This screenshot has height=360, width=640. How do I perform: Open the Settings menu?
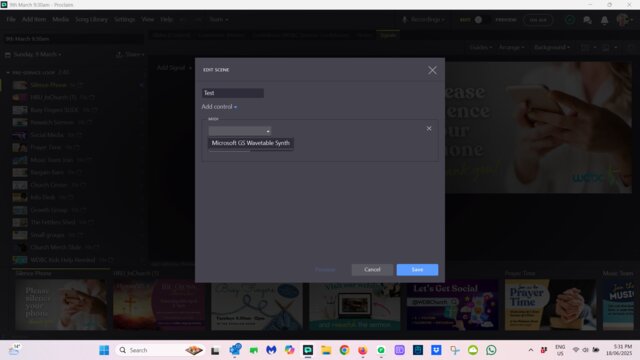coord(124,20)
